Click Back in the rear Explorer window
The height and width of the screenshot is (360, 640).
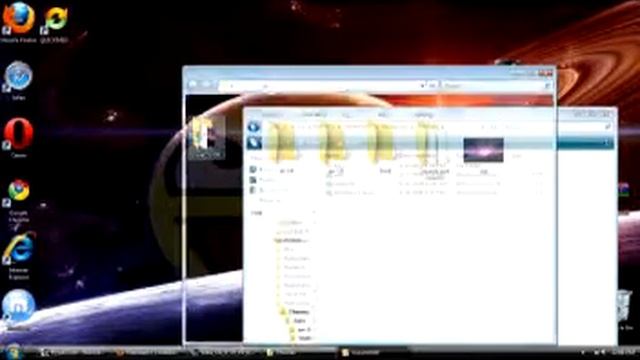pyautogui.click(x=193, y=84)
